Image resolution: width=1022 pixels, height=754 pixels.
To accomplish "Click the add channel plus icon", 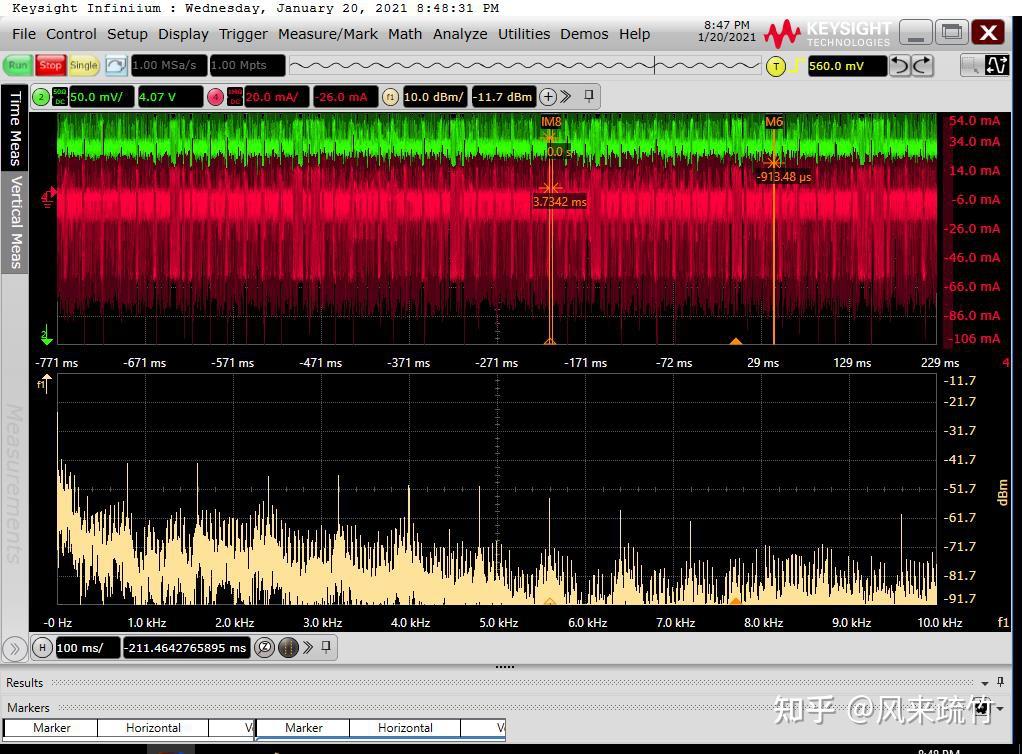I will click(548, 97).
